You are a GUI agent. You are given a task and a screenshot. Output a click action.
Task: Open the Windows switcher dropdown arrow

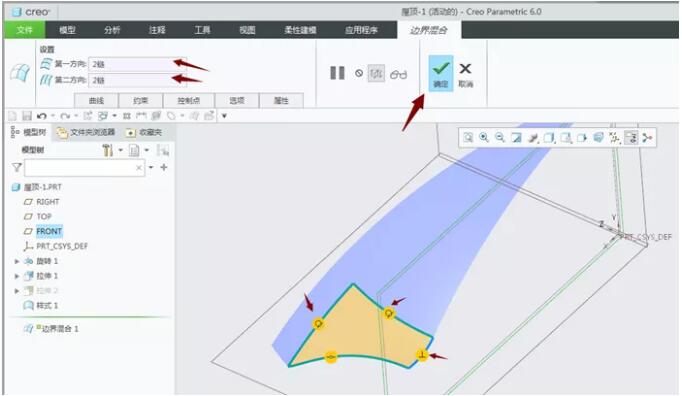click(114, 116)
